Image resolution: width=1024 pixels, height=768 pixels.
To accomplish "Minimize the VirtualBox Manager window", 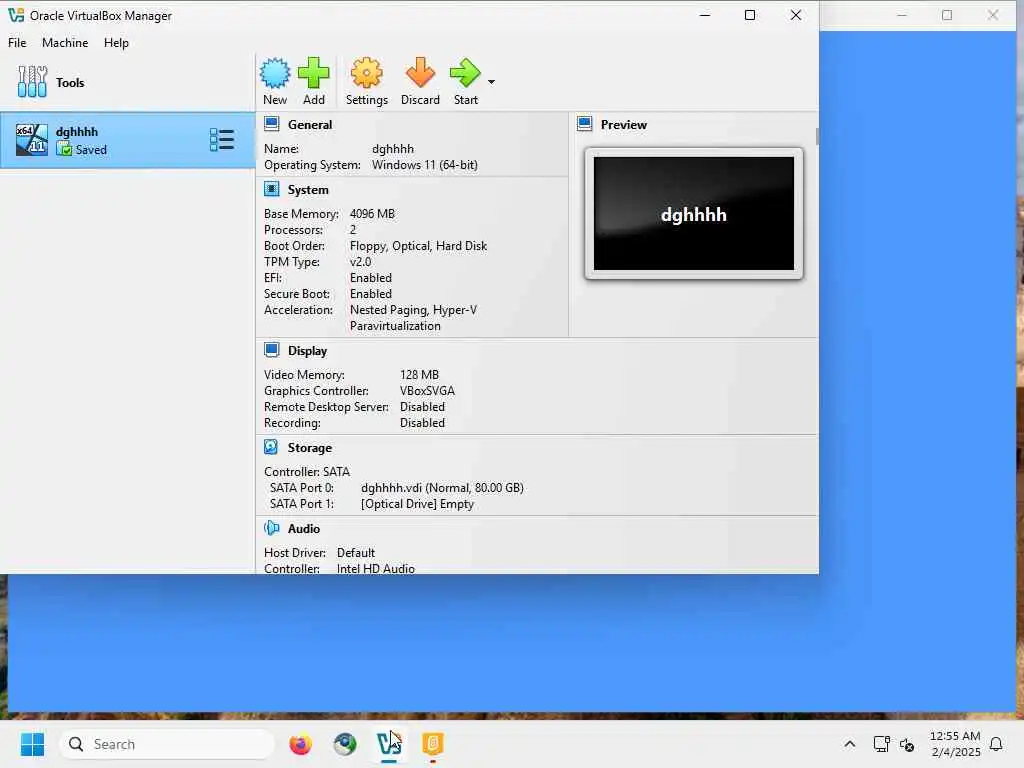I will tap(705, 15).
